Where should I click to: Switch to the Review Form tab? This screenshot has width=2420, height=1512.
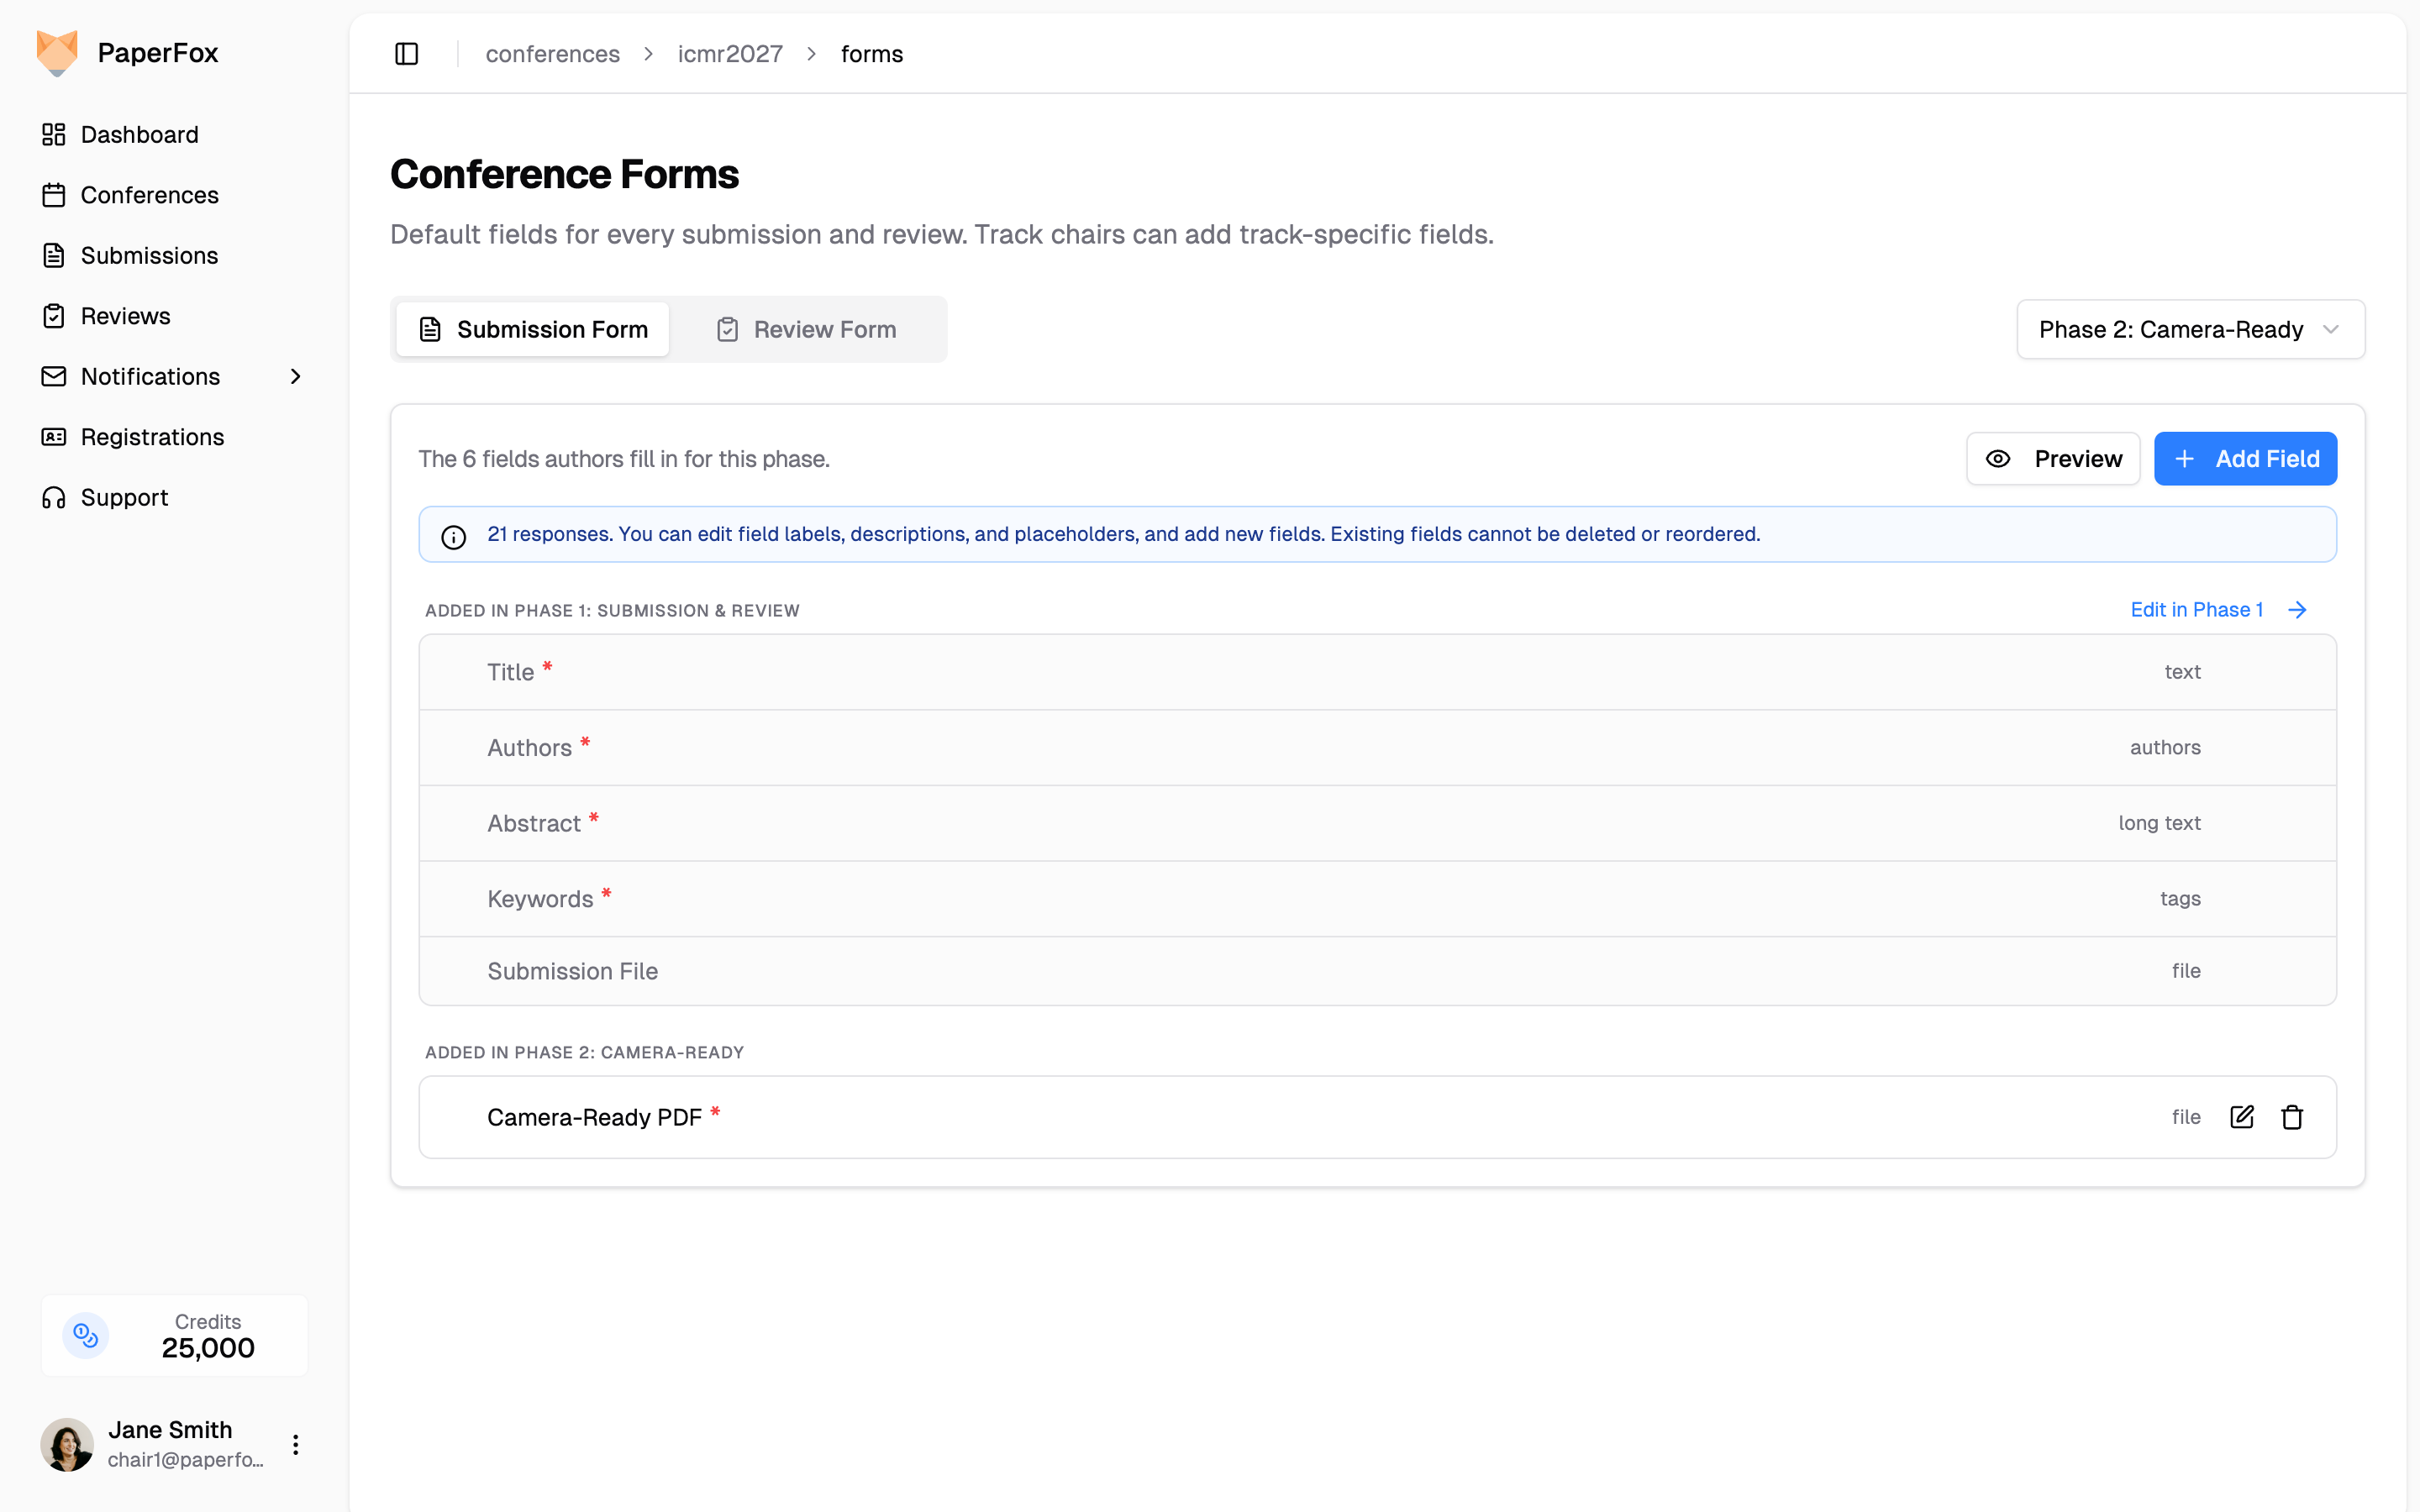807,329
